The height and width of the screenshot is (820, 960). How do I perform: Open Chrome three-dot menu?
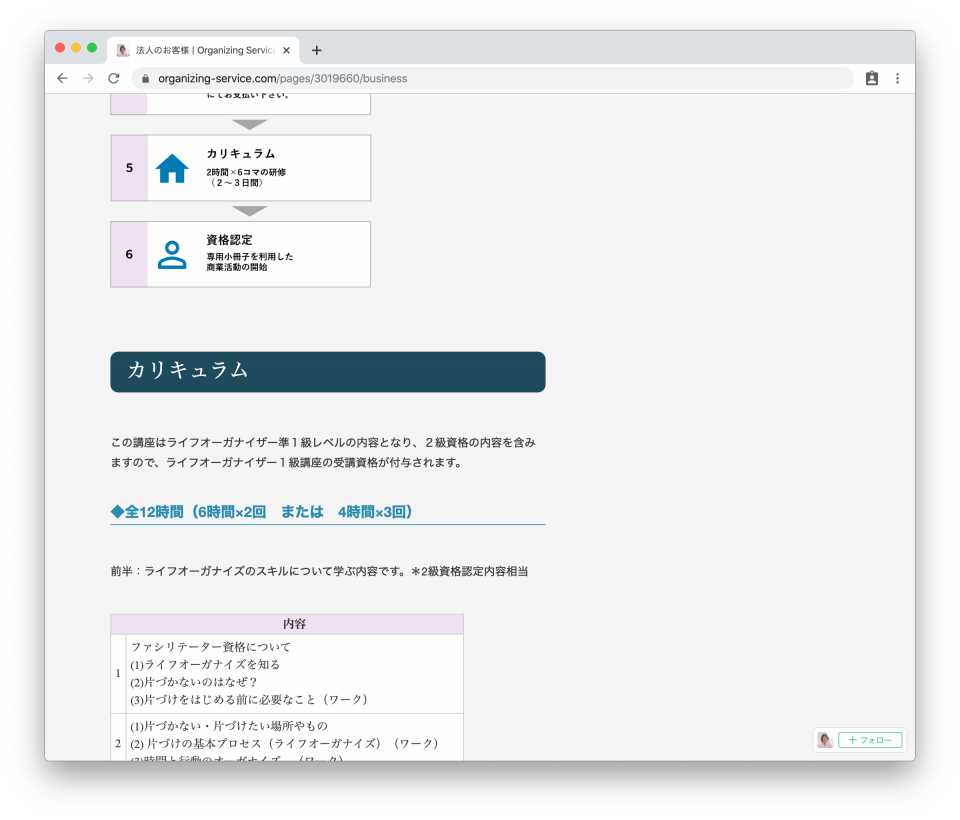click(898, 78)
